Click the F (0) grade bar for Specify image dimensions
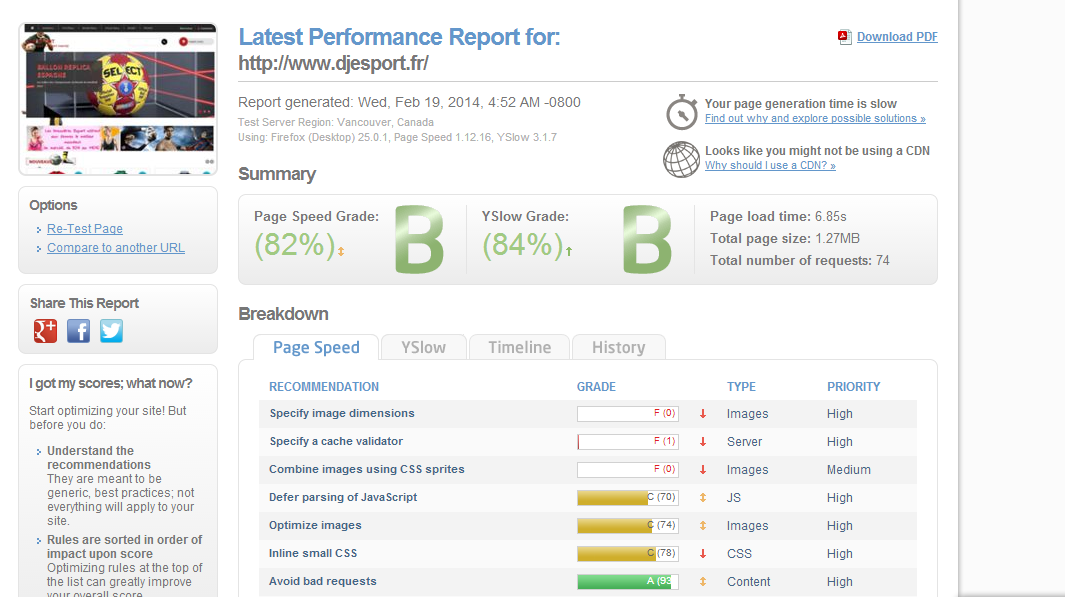 click(628, 414)
